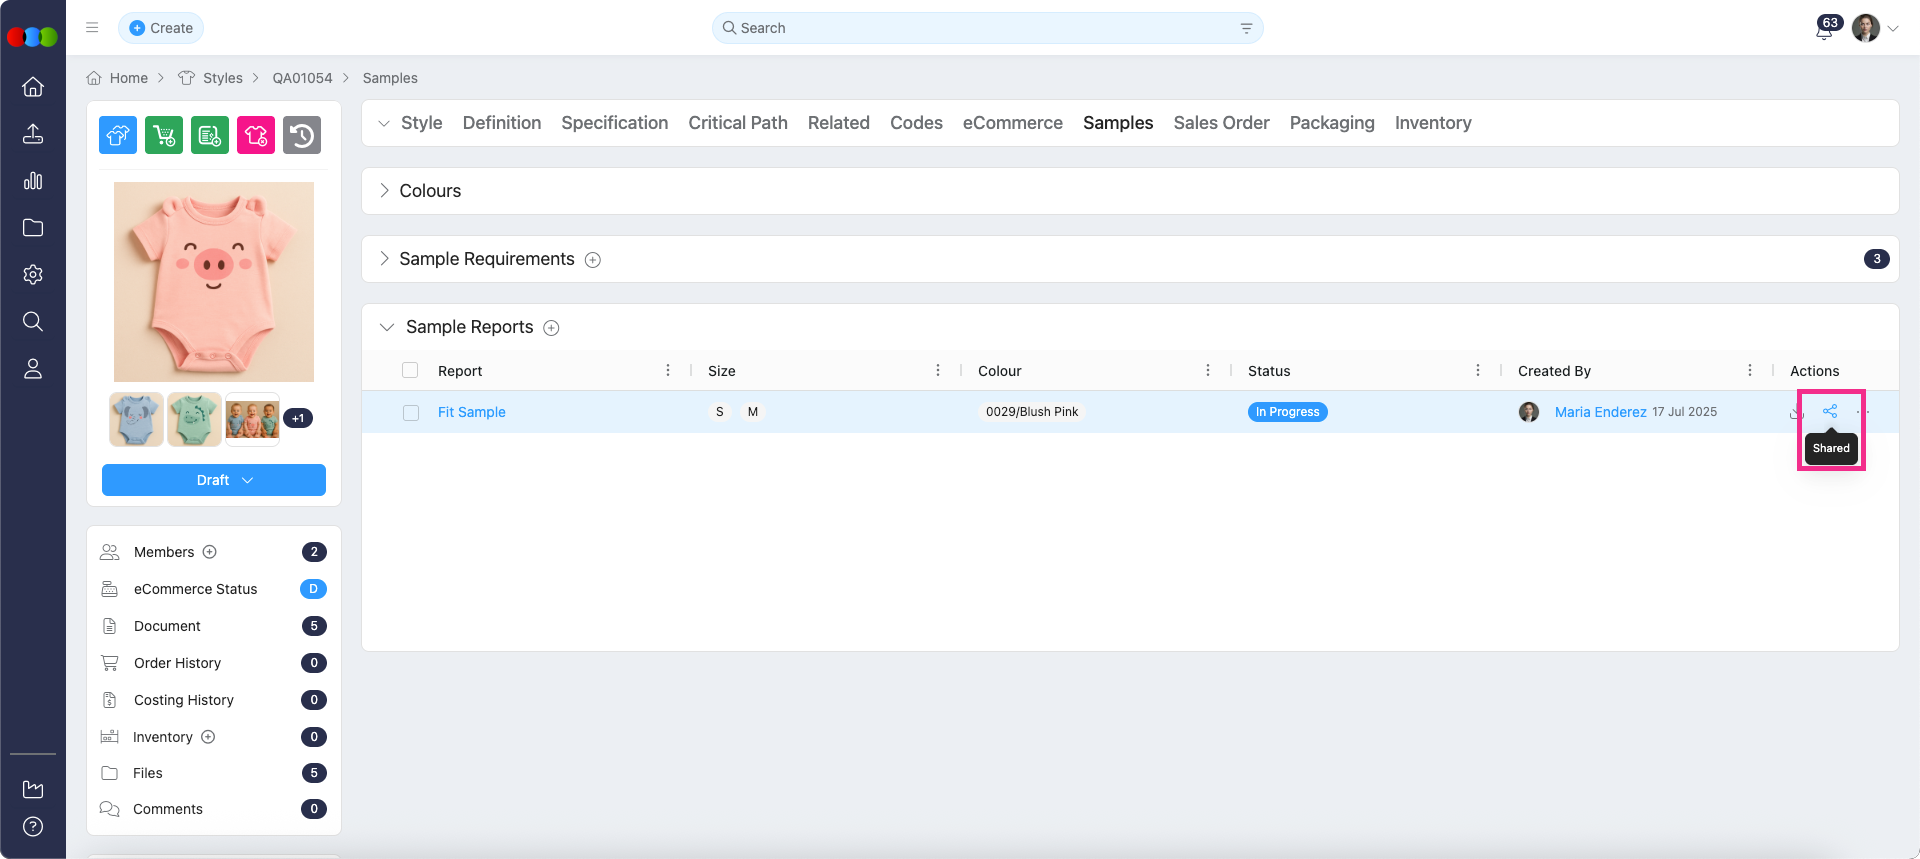Toggle the select-all checkbox in Report header
Viewport: 1920px width, 859px height.
pyautogui.click(x=410, y=371)
